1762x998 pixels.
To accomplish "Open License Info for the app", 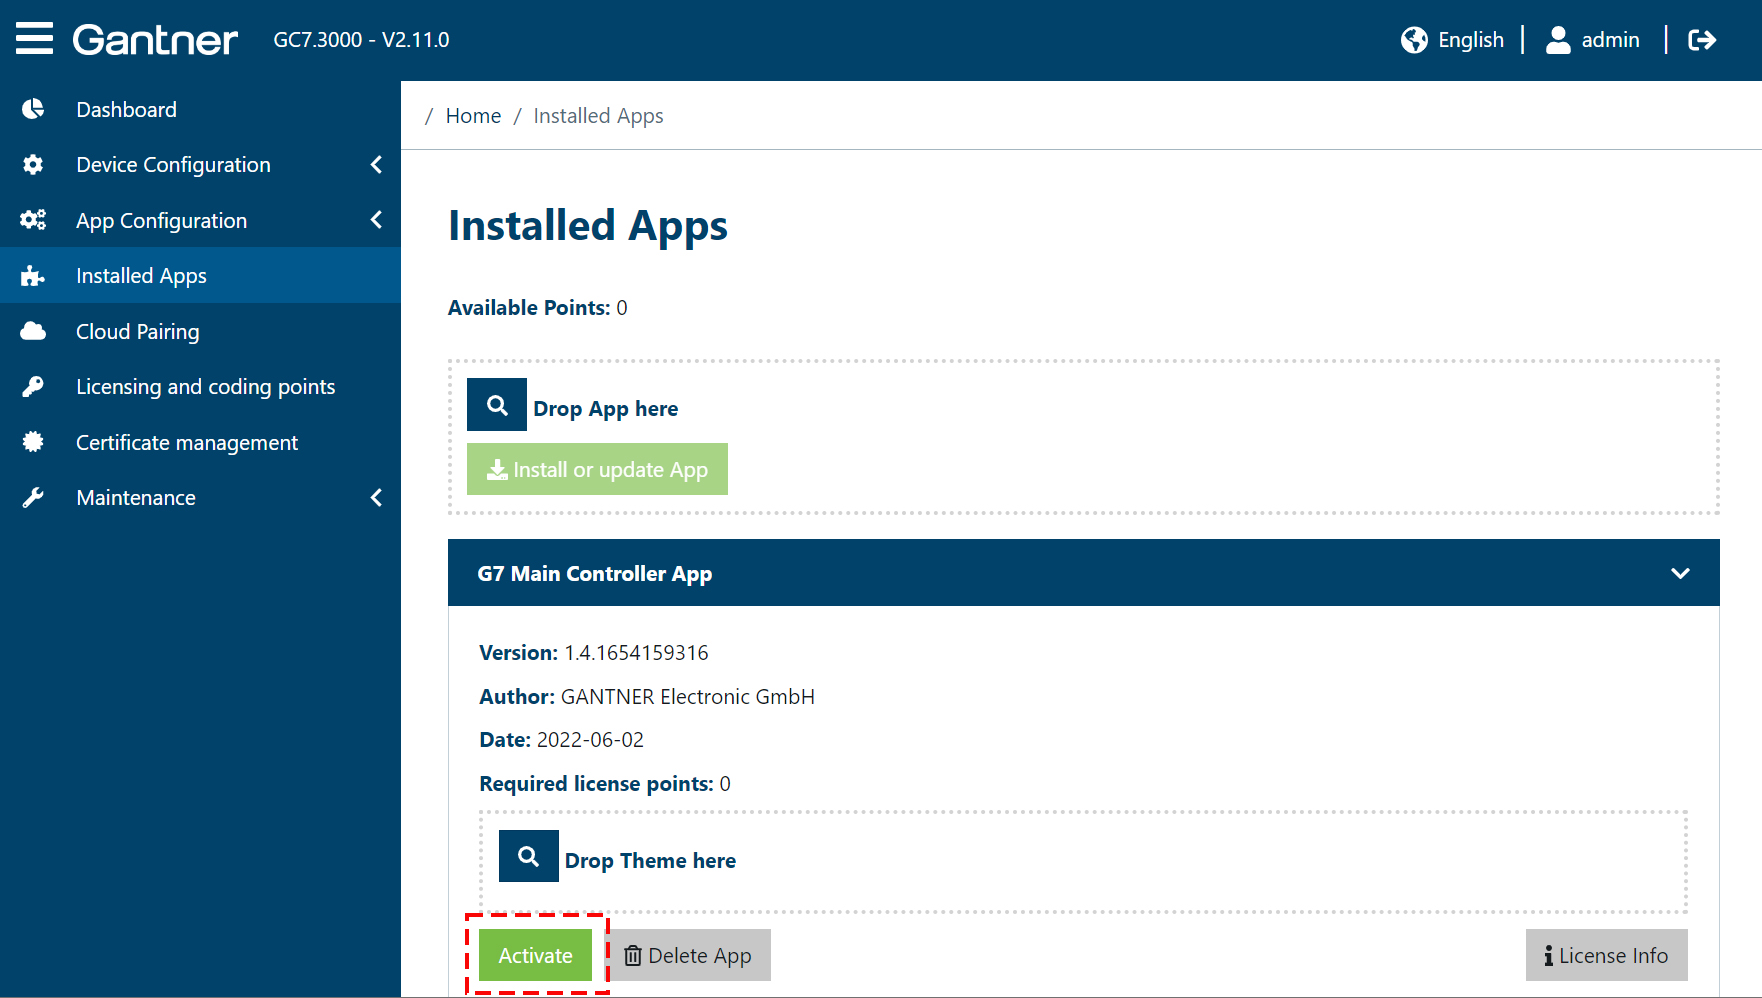I will pos(1606,955).
